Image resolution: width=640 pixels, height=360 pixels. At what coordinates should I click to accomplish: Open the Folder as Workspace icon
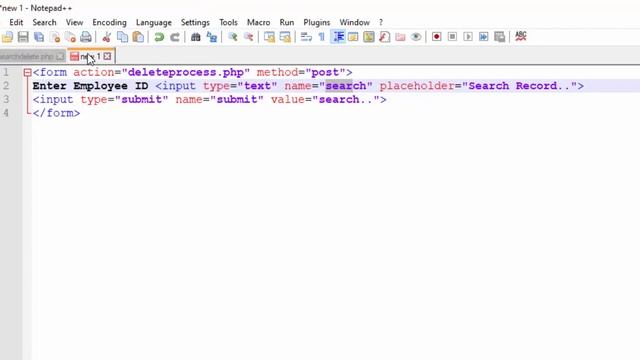[x=400, y=37]
